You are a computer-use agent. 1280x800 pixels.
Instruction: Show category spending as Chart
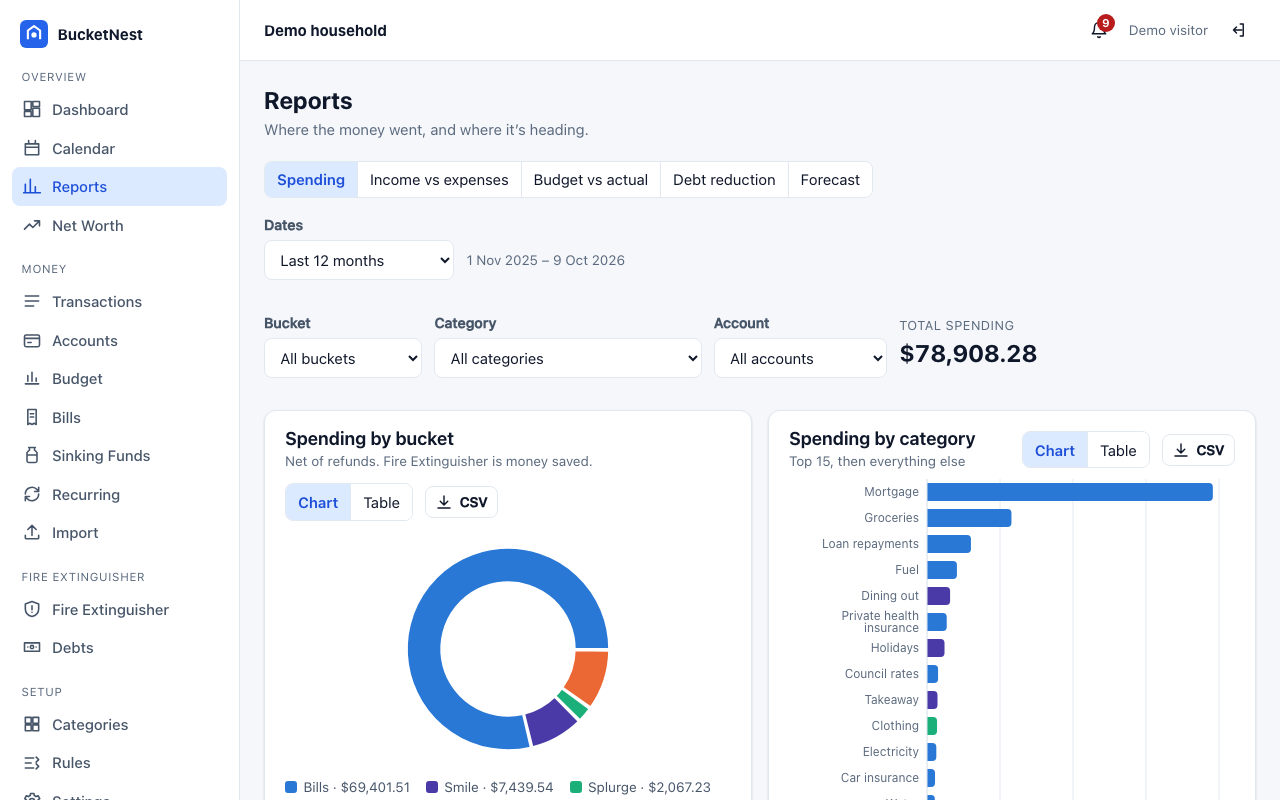tap(1055, 450)
